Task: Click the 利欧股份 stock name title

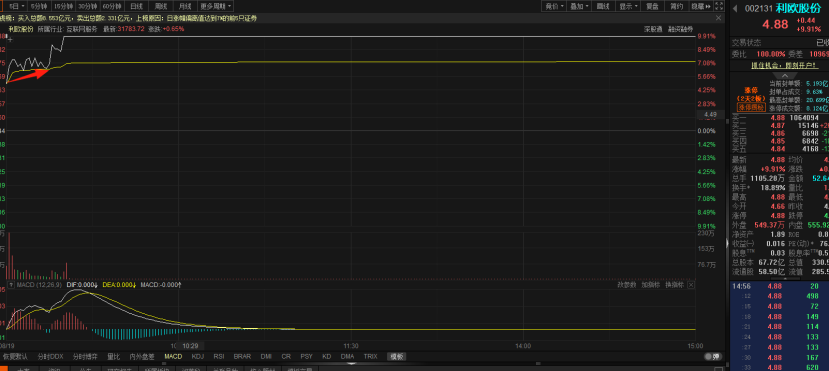Action: click(798, 7)
